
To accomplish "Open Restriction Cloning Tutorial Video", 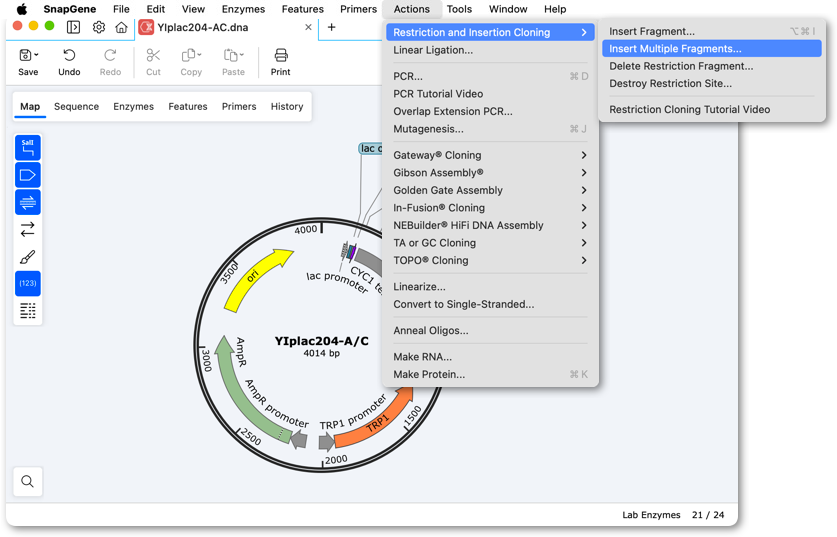I will (712, 109).
